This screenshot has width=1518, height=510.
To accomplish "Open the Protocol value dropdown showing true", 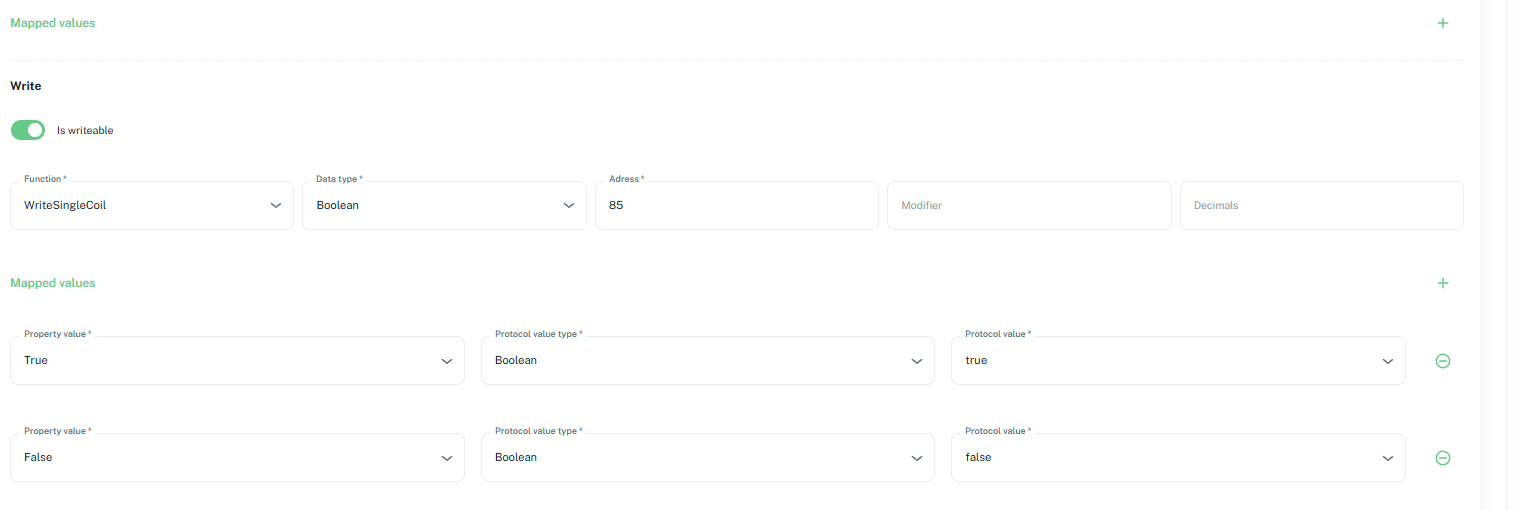I will [1177, 361].
